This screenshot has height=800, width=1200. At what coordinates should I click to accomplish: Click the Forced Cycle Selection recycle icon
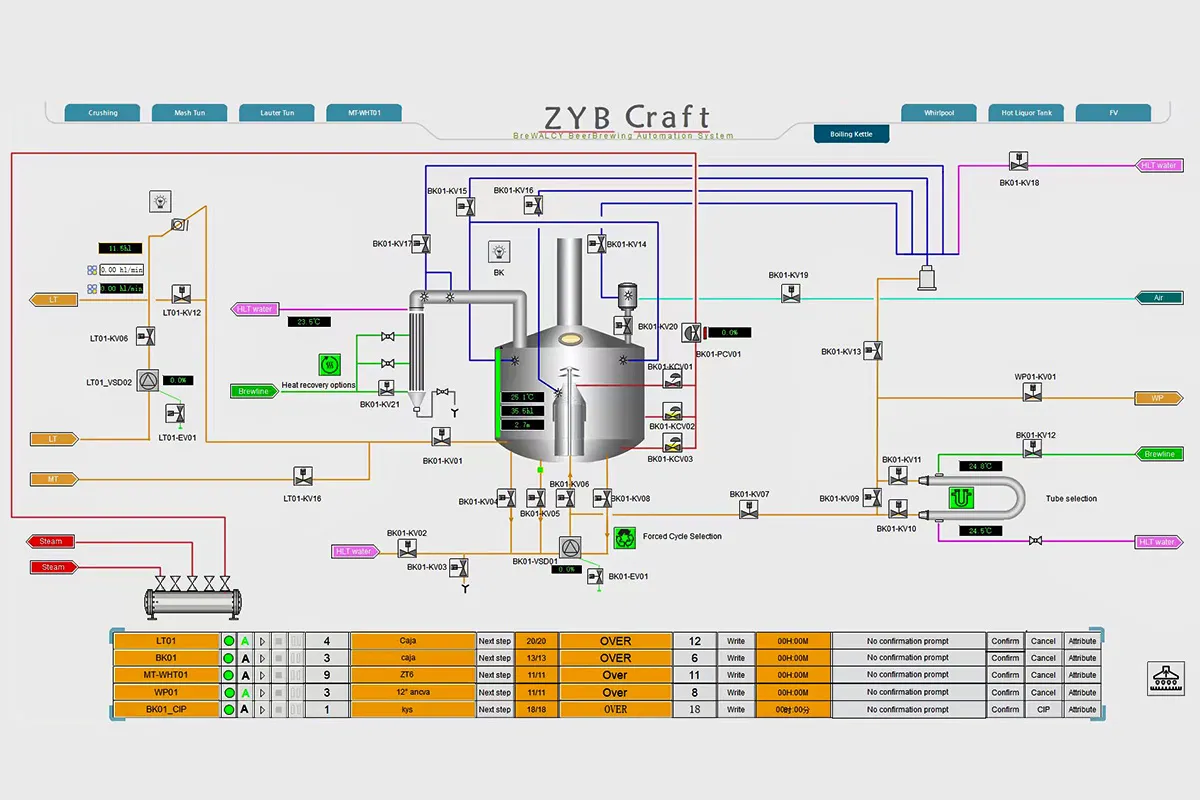click(x=626, y=536)
